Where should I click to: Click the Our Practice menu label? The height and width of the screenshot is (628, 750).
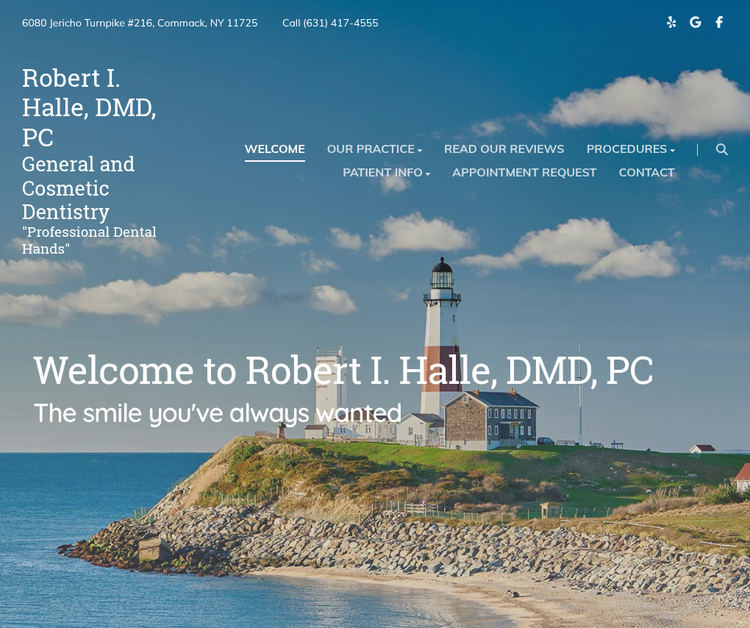pyautogui.click(x=370, y=149)
